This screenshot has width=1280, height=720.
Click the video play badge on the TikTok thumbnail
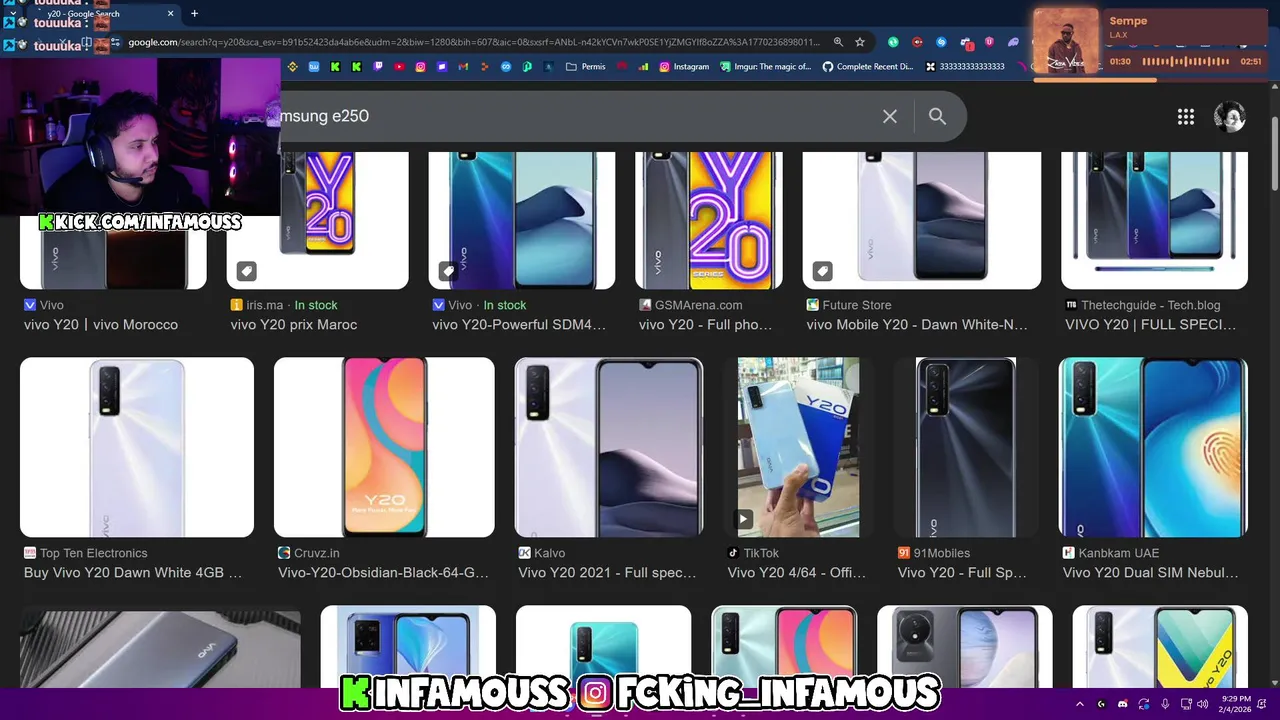[744, 519]
